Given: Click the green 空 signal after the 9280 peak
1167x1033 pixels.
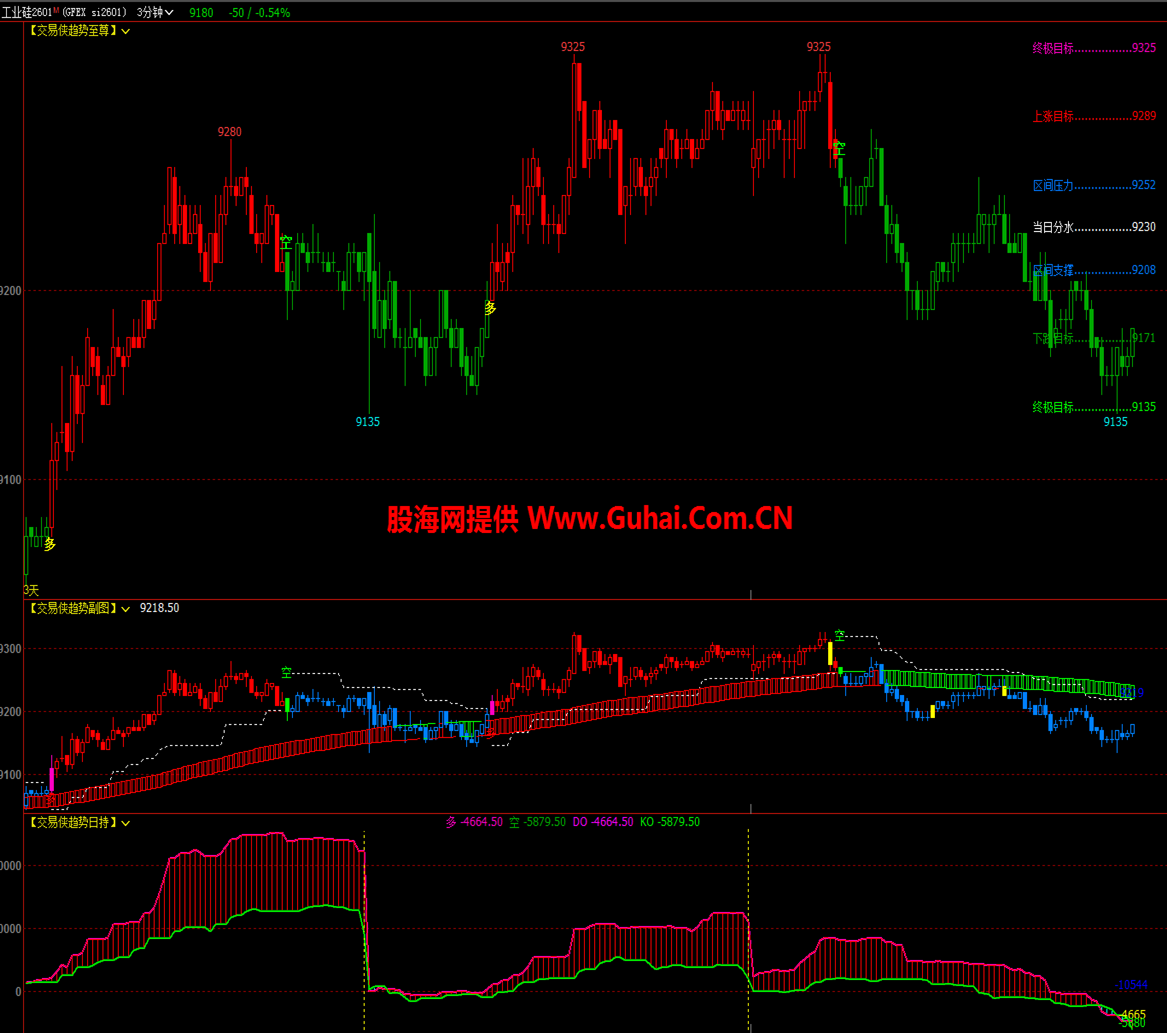Looking at the screenshot, I should point(286,242).
